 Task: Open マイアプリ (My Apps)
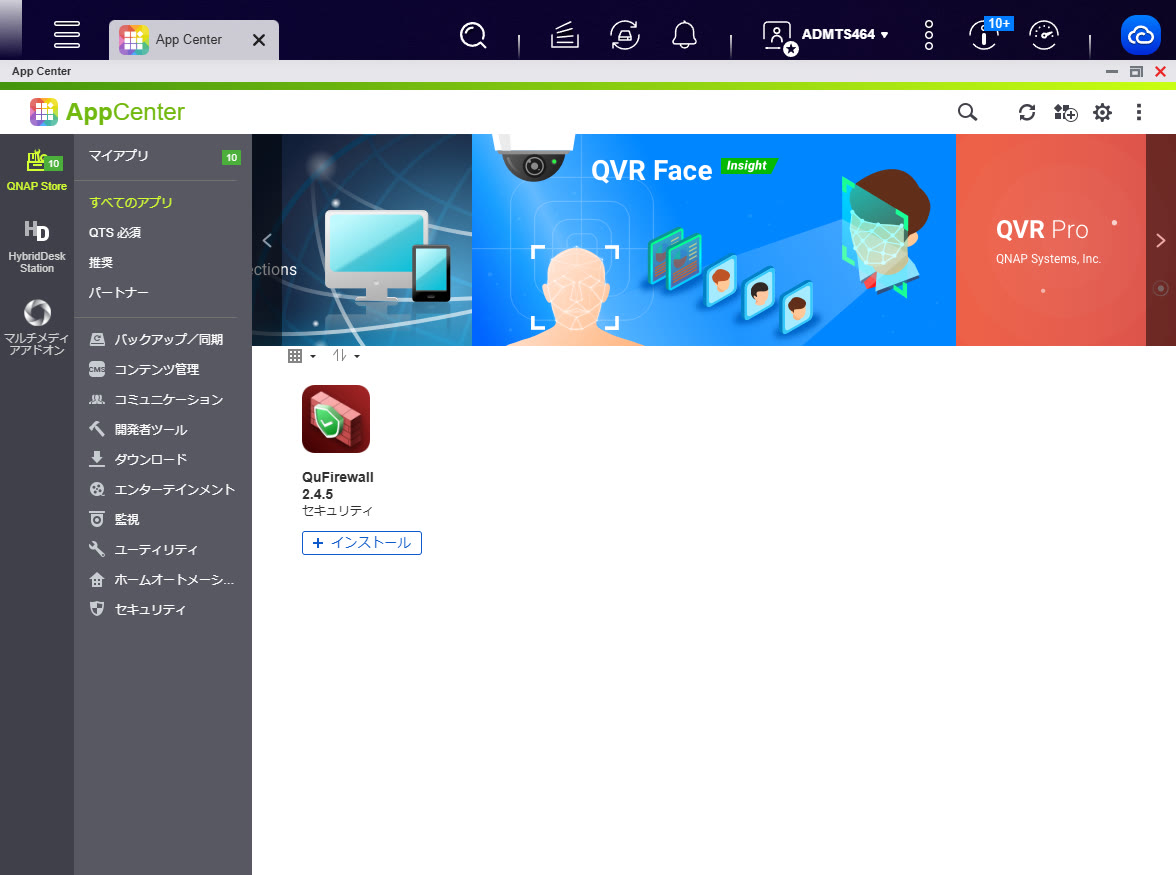(118, 156)
